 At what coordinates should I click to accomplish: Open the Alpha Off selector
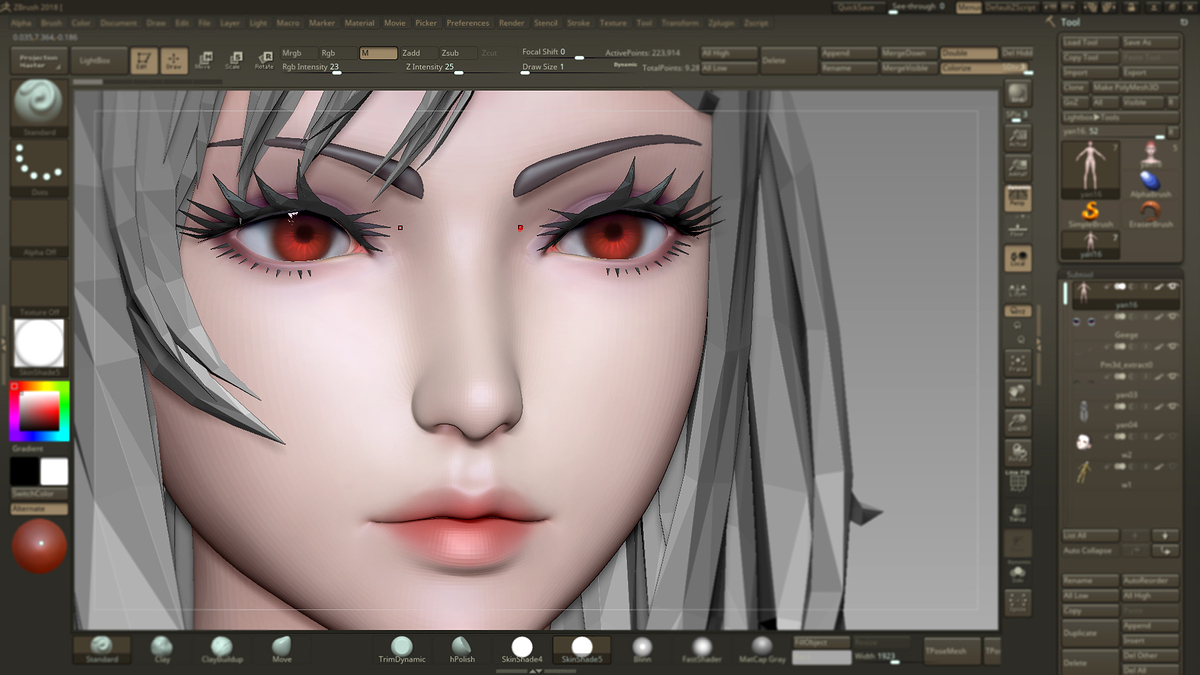[x=39, y=227]
